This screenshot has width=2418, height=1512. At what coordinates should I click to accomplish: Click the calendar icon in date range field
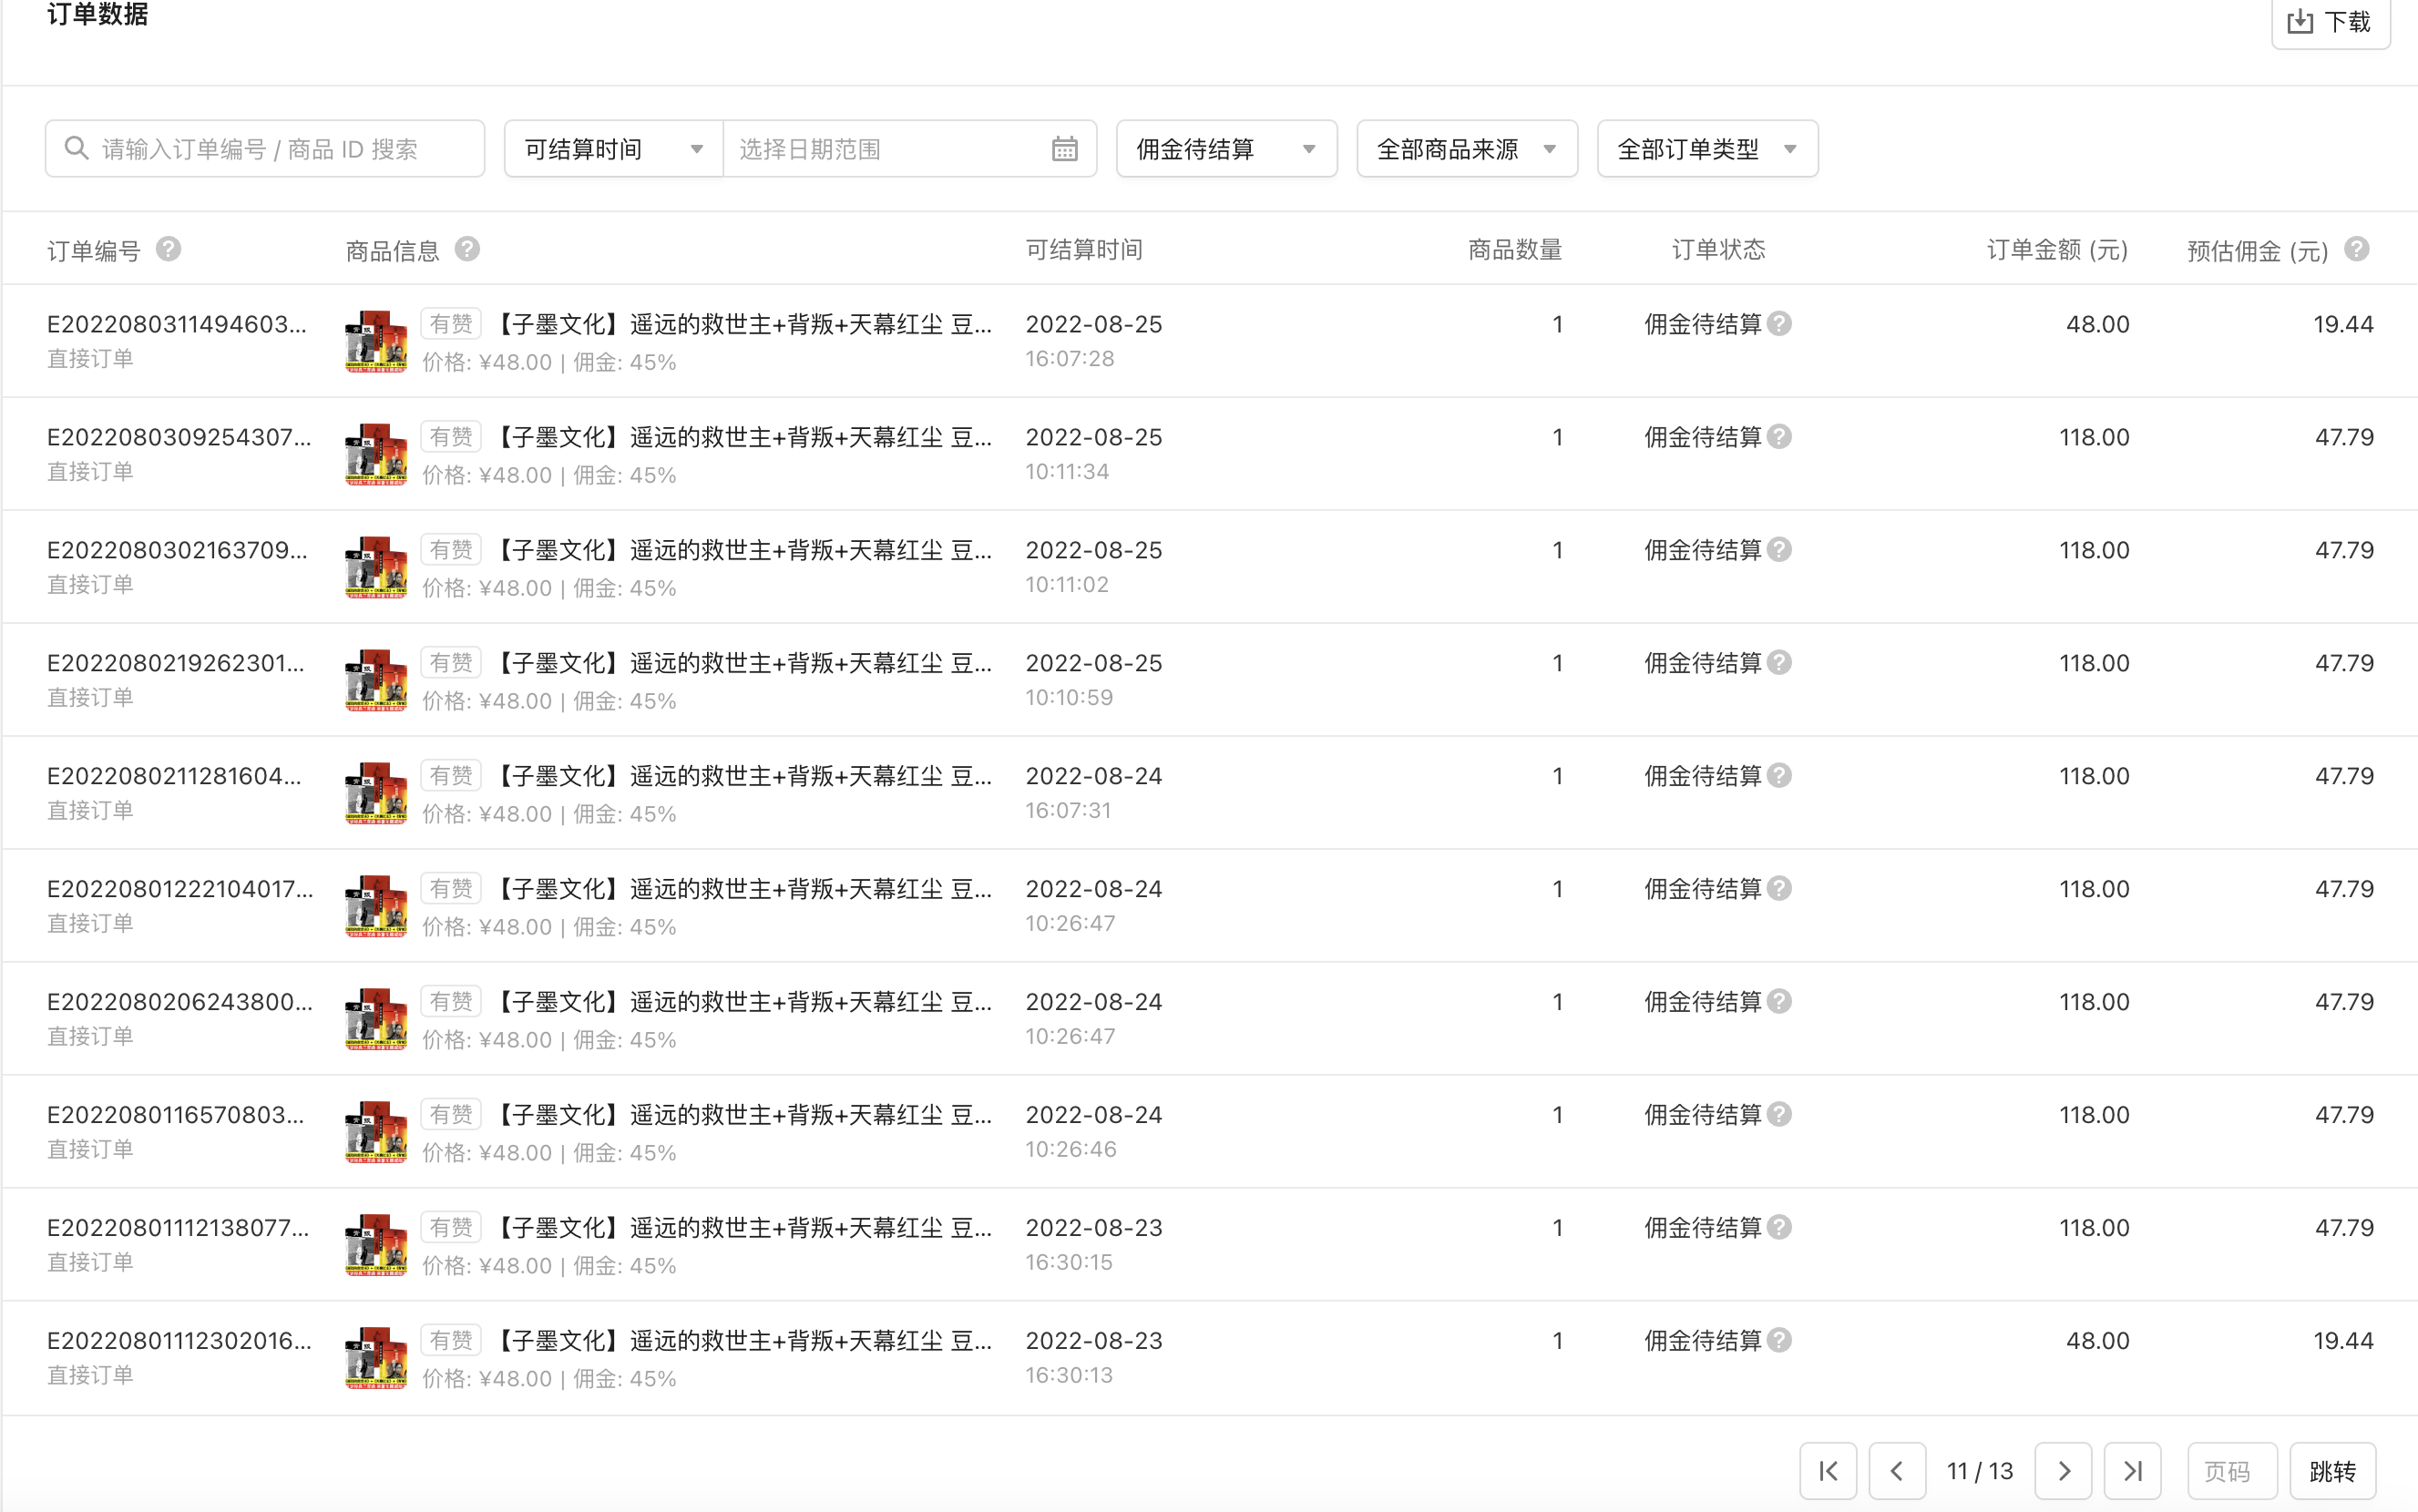[x=1064, y=149]
